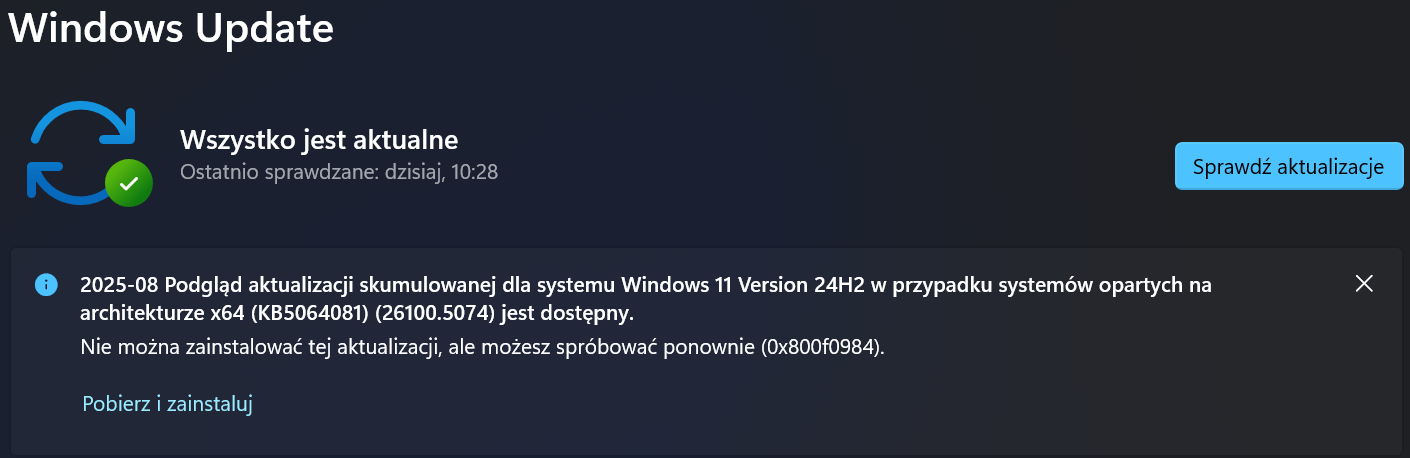Click the architekturze x64 text
The height and width of the screenshot is (458, 1410).
(170, 313)
